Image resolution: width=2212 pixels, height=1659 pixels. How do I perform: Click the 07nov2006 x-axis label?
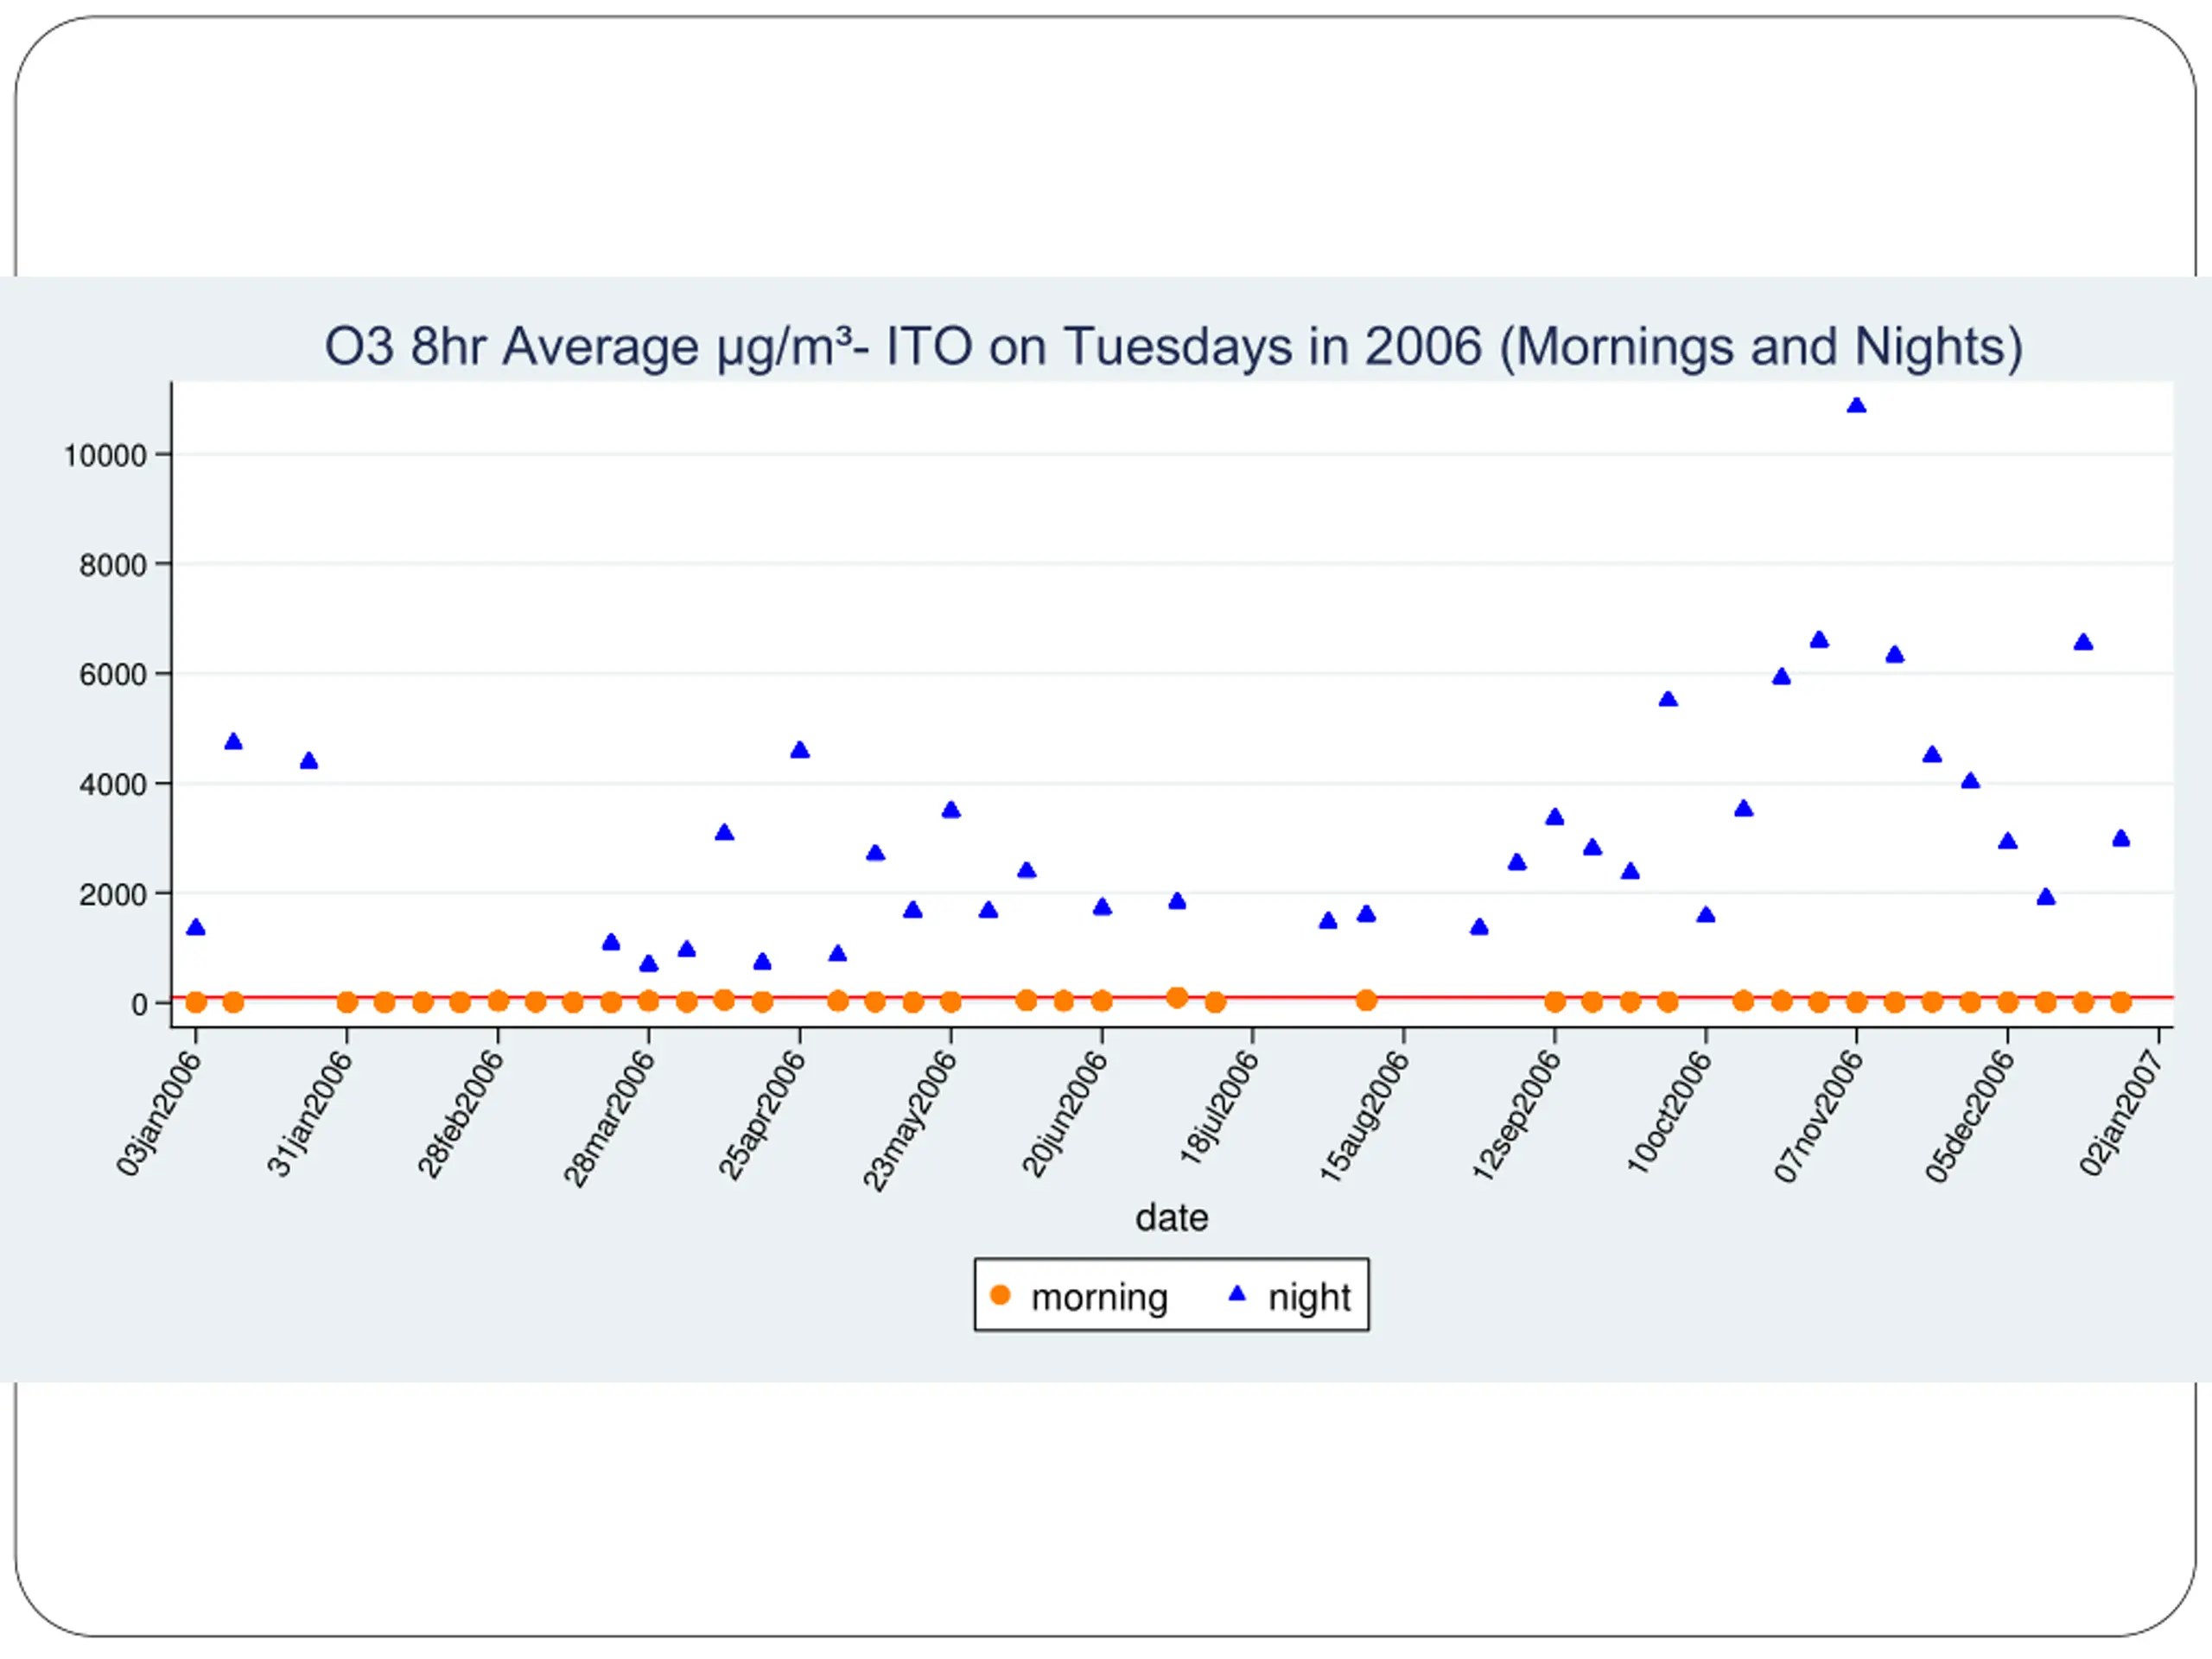coord(1818,1117)
